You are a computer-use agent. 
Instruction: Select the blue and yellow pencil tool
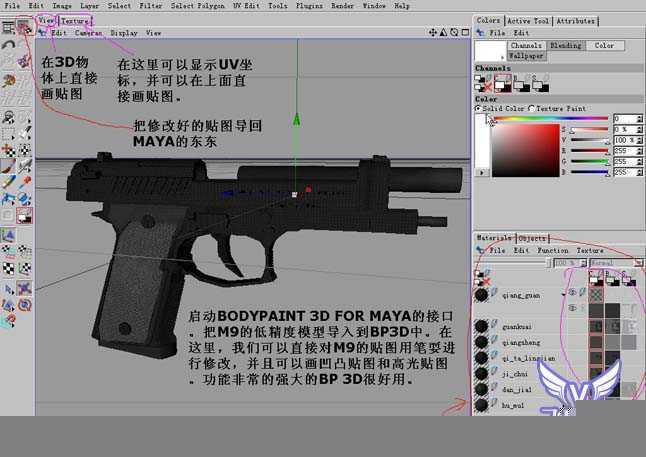click(x=8, y=182)
